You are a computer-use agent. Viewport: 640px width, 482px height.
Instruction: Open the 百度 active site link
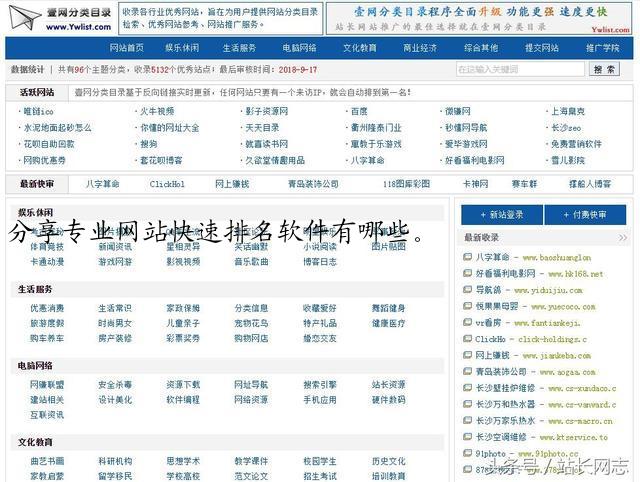[x=359, y=111]
